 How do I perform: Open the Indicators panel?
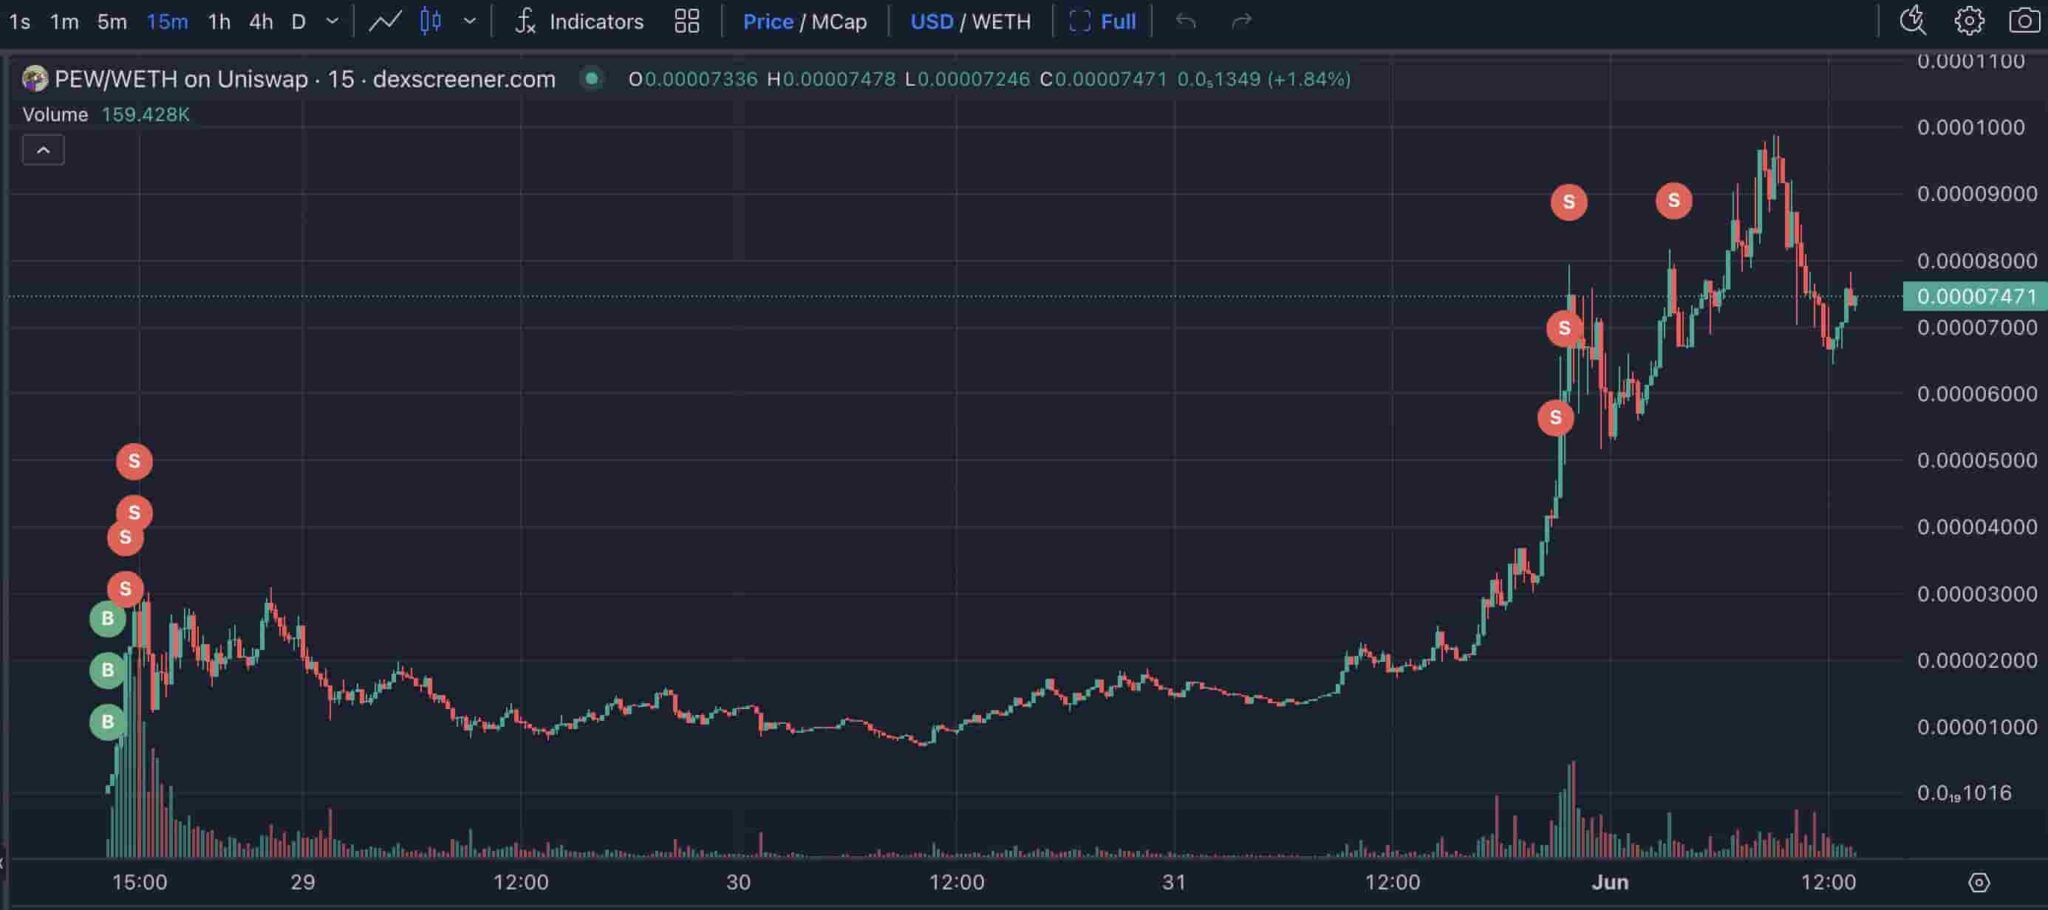point(579,21)
